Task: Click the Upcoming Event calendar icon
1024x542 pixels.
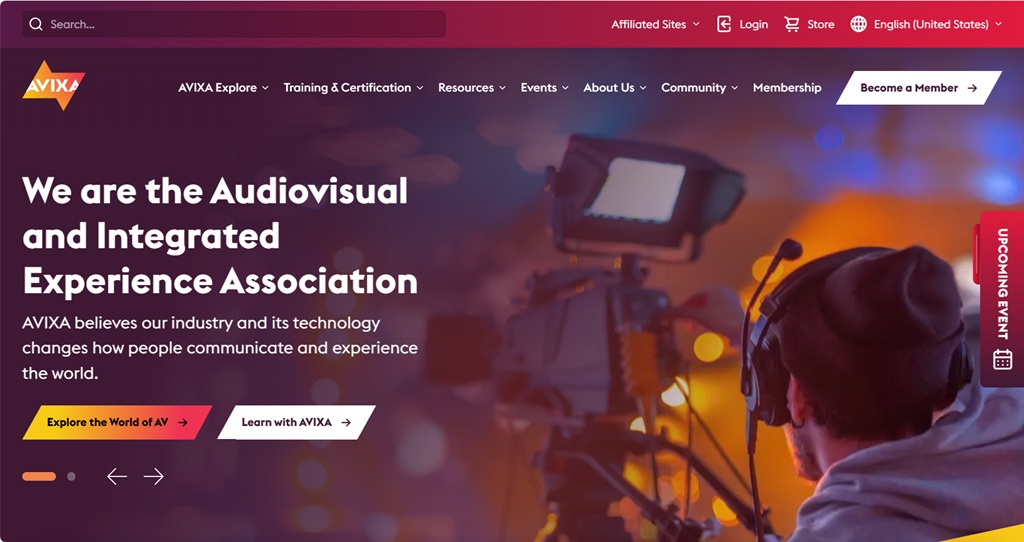Action: click(1002, 359)
